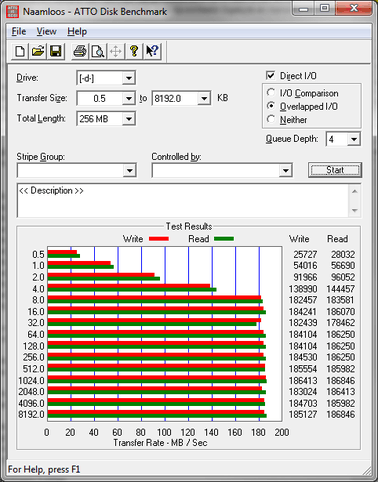Screen dimensions: 378x482
Task: Click write value 184530
Action: [303, 357]
